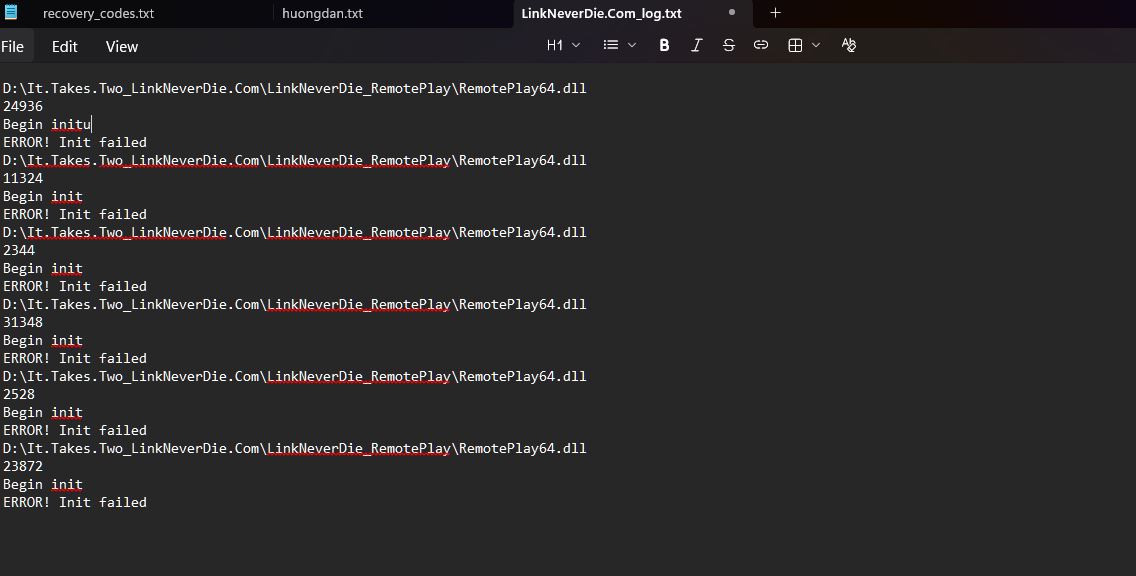The image size is (1136, 576).
Task: Open the Edit menu
Action: pos(64,46)
